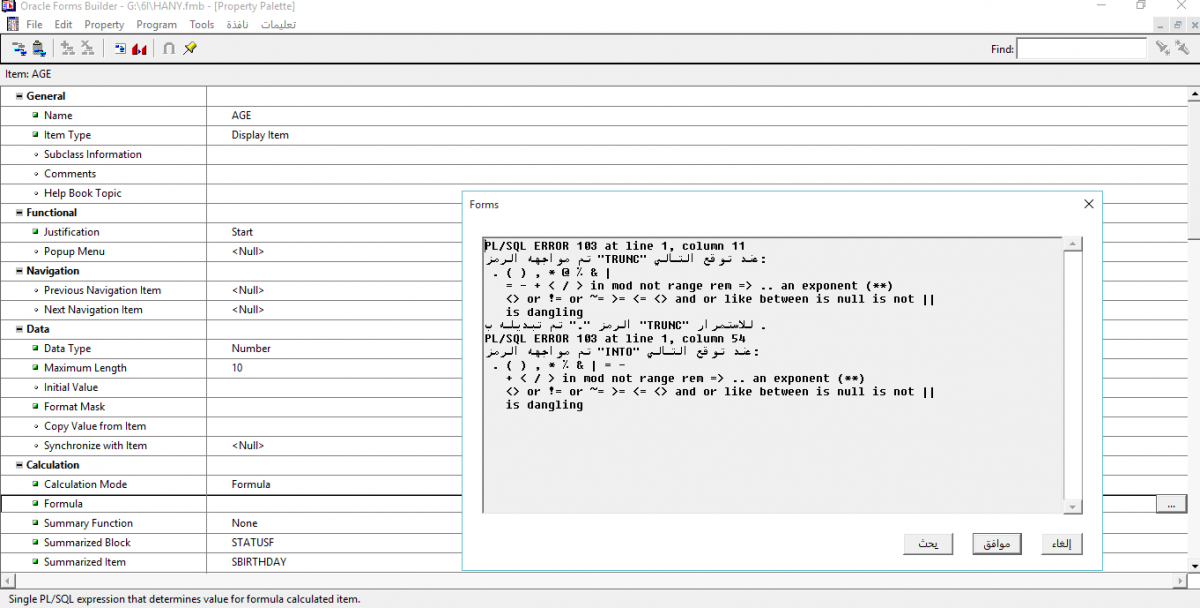
Task: Toggle the Intersection/Union toolbar icon
Action: tap(169, 48)
